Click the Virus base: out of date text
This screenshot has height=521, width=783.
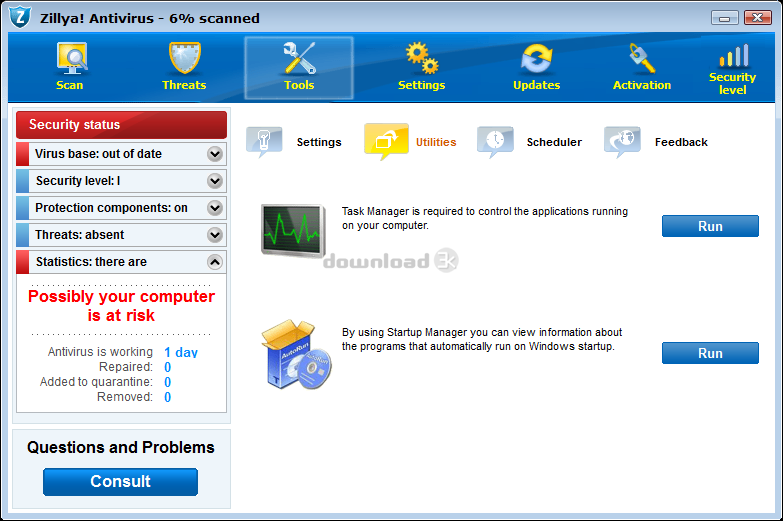(98, 154)
